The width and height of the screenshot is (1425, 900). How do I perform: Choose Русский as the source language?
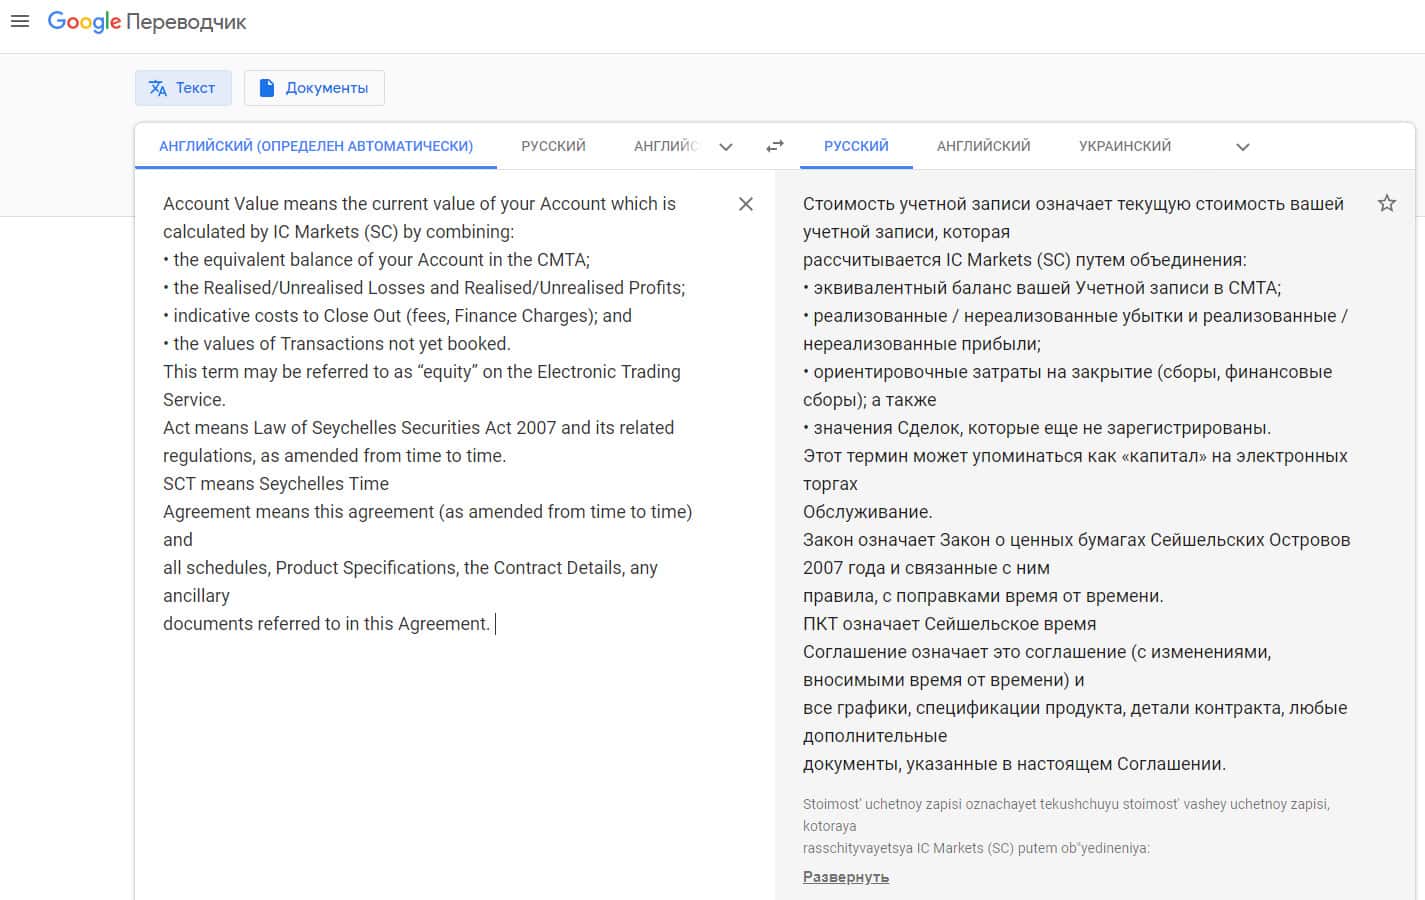(553, 146)
